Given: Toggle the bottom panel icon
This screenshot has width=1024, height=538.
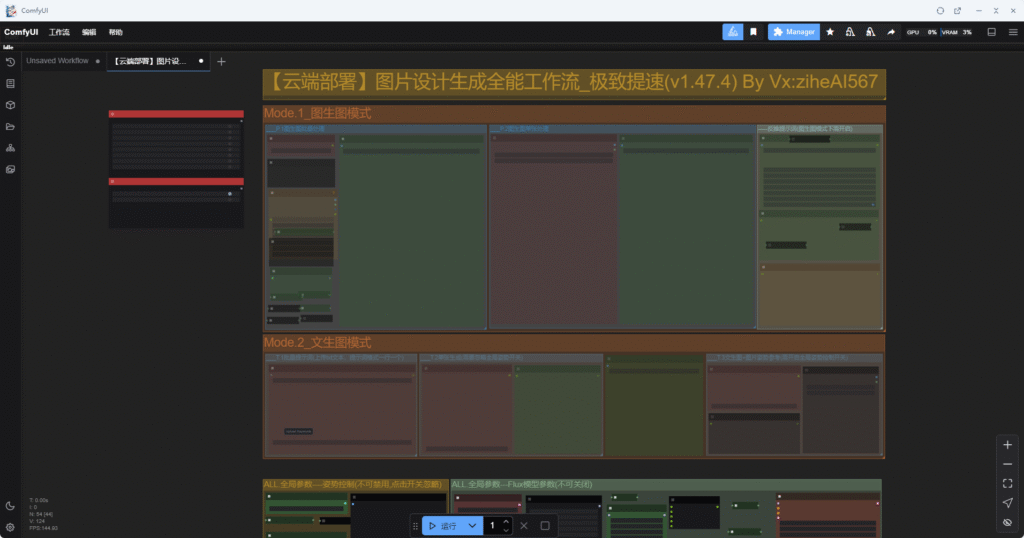Looking at the screenshot, I should [x=991, y=32].
